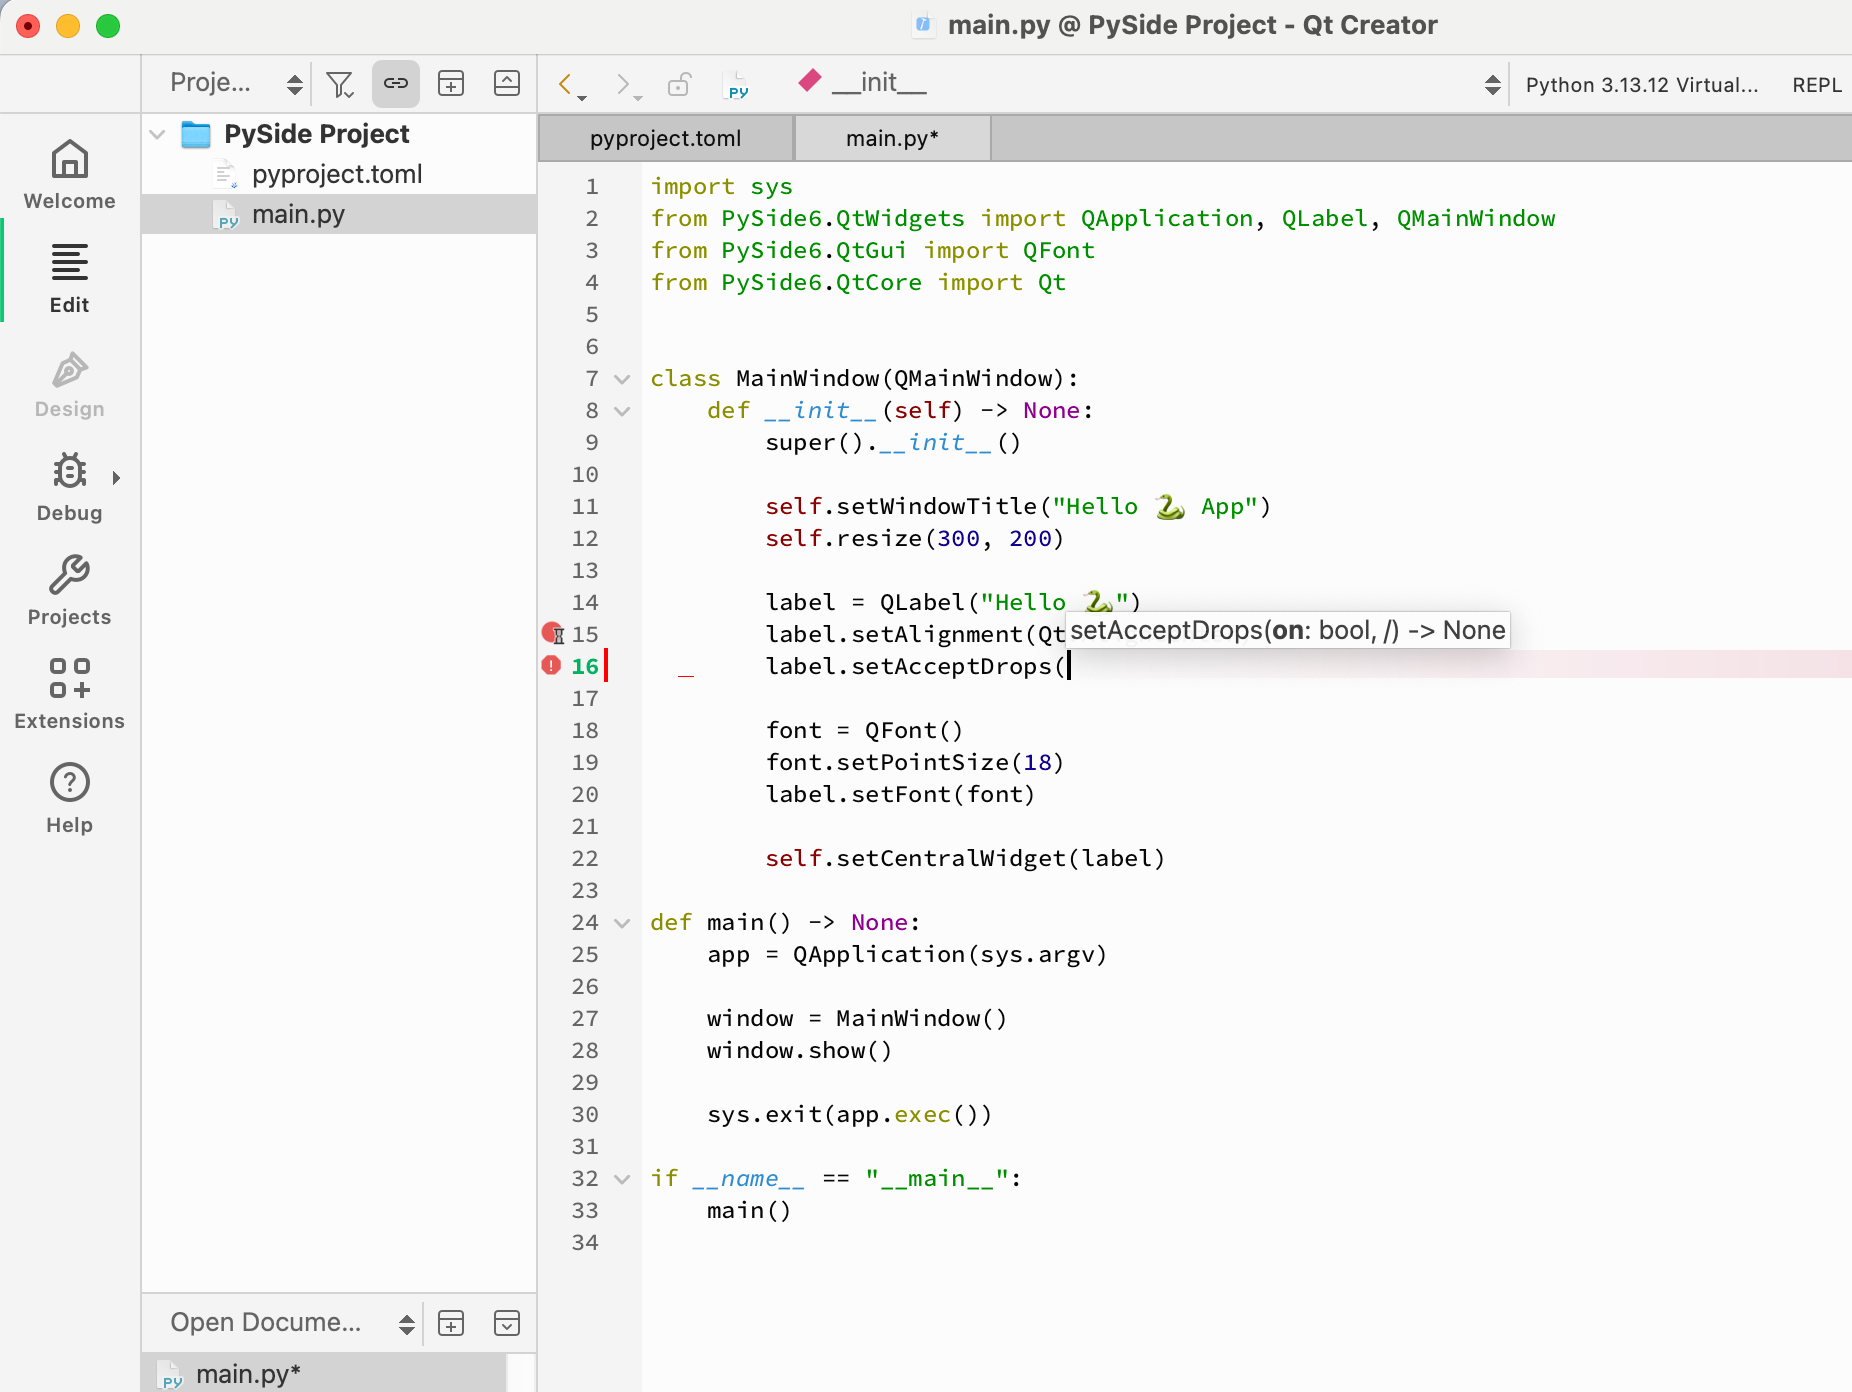Screen dimensions: 1852x1392
Task: Collapse the MainWindow class fold on line 7
Action: pyautogui.click(x=621, y=379)
